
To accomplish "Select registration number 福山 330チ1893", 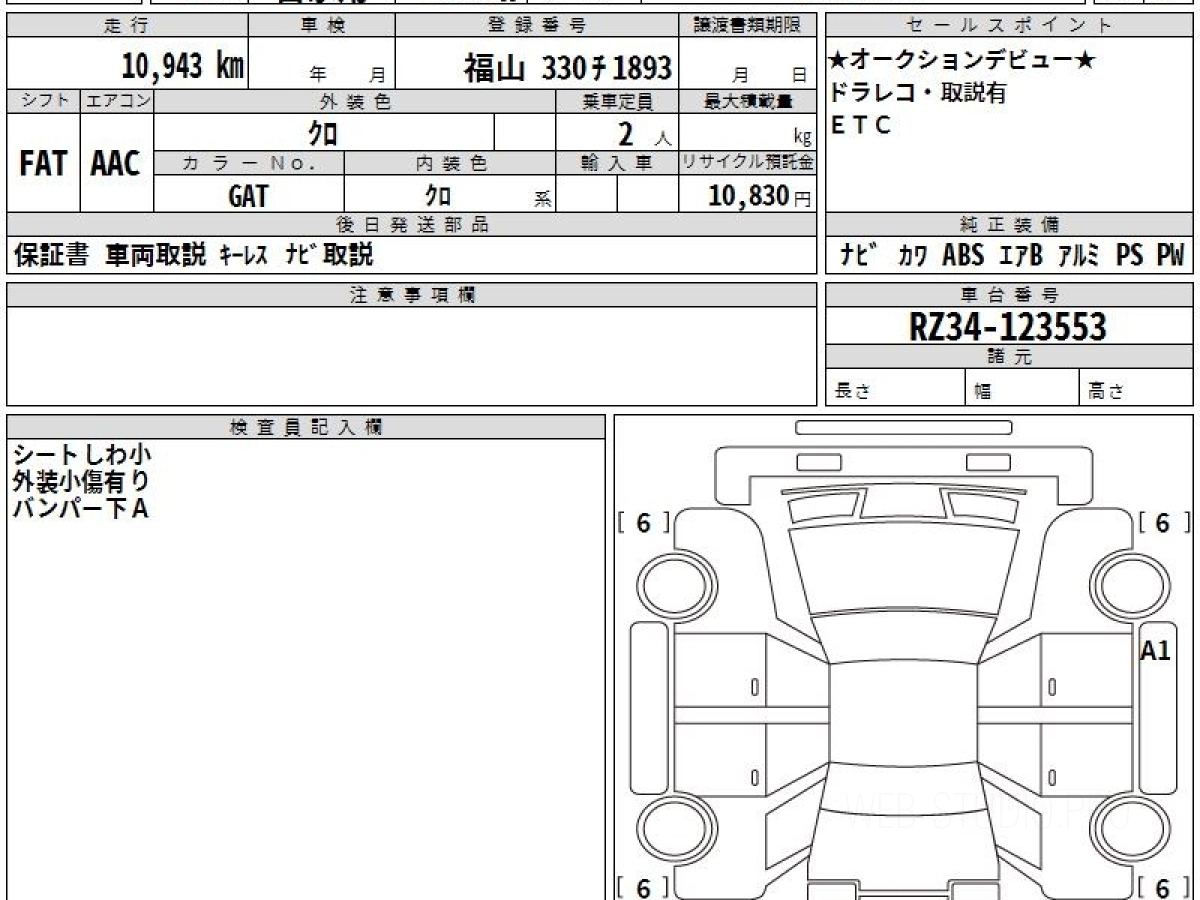I will pyautogui.click(x=567, y=68).
